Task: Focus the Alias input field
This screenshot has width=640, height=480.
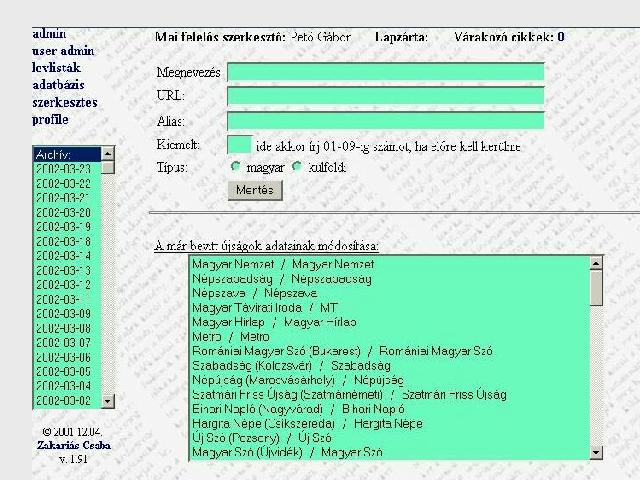Action: coord(386,121)
